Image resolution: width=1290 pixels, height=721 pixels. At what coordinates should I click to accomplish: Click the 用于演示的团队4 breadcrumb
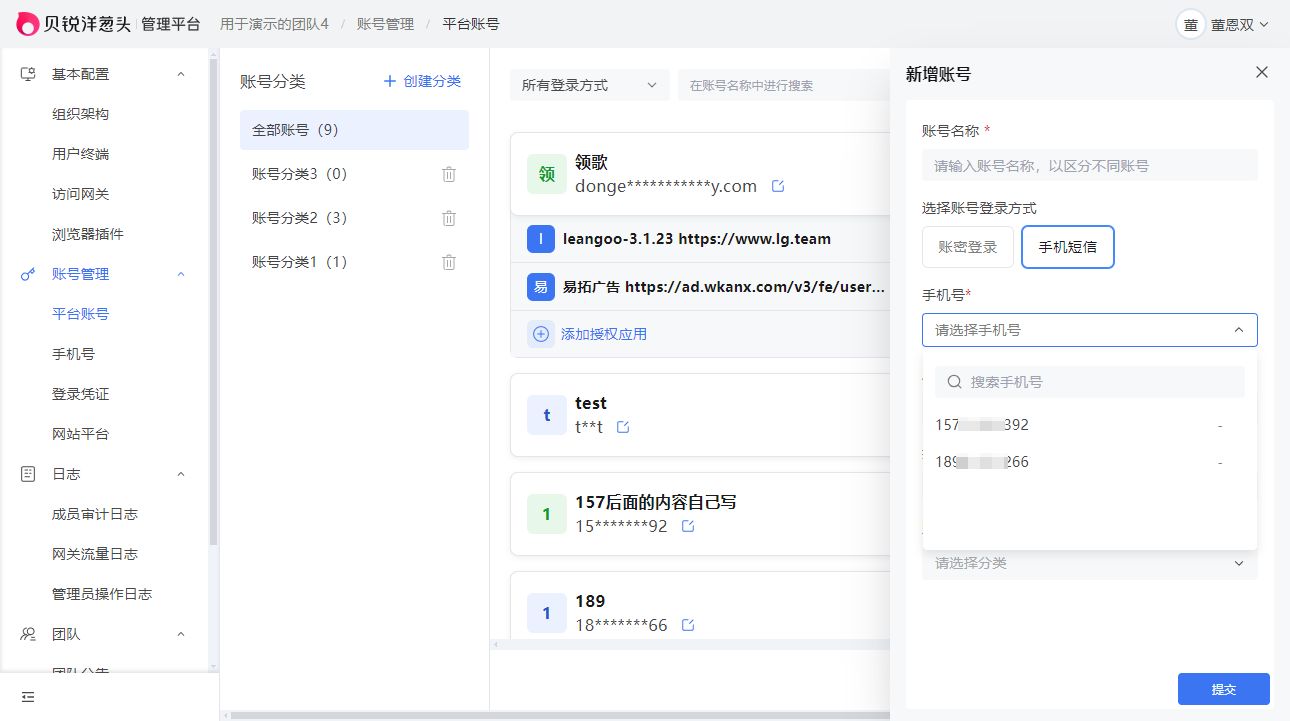click(x=274, y=24)
